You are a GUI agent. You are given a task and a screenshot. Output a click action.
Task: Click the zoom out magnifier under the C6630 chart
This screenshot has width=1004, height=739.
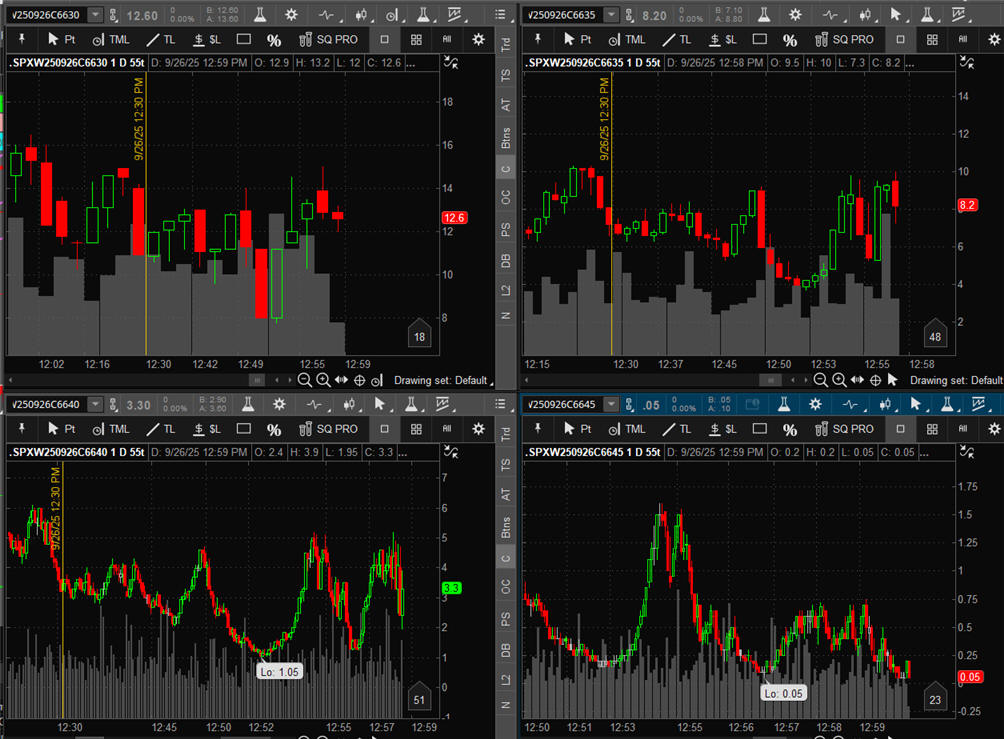[x=305, y=380]
